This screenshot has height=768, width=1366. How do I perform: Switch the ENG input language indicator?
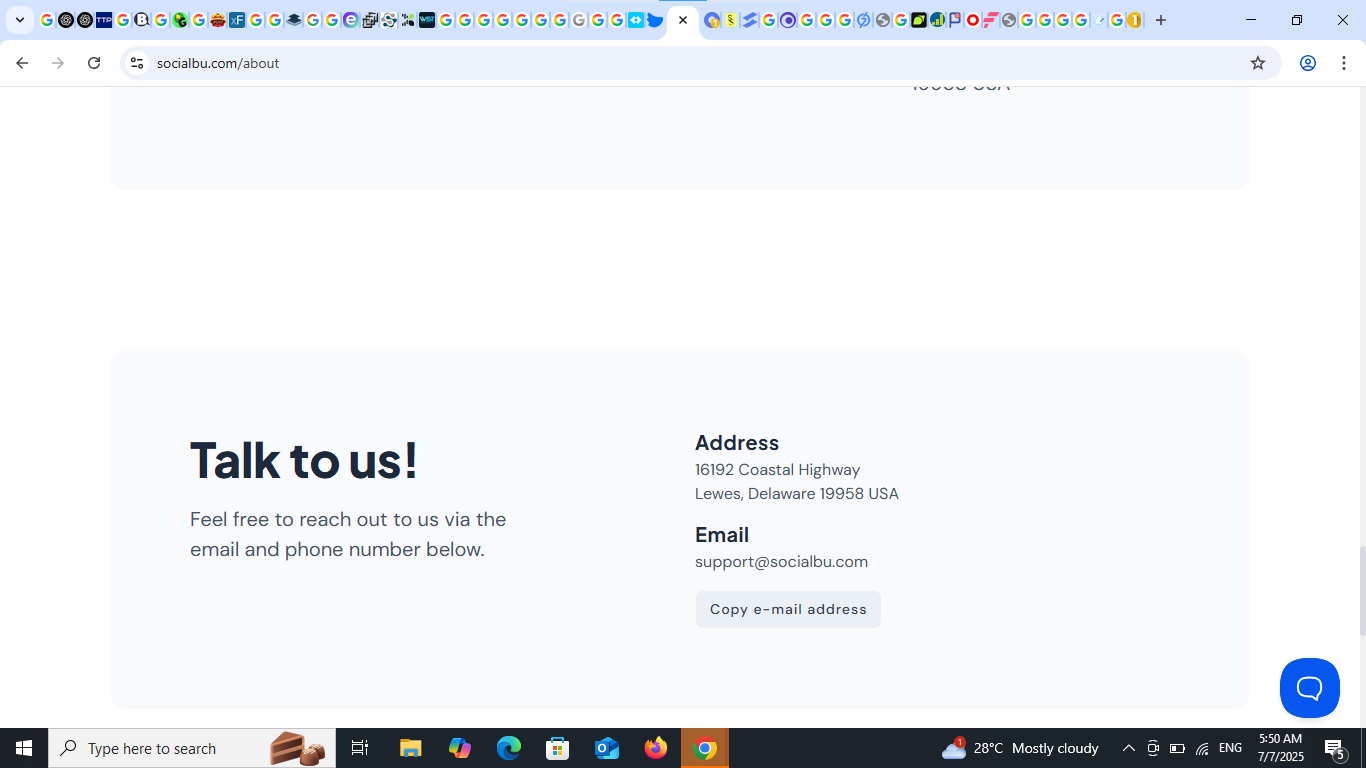[1230, 748]
